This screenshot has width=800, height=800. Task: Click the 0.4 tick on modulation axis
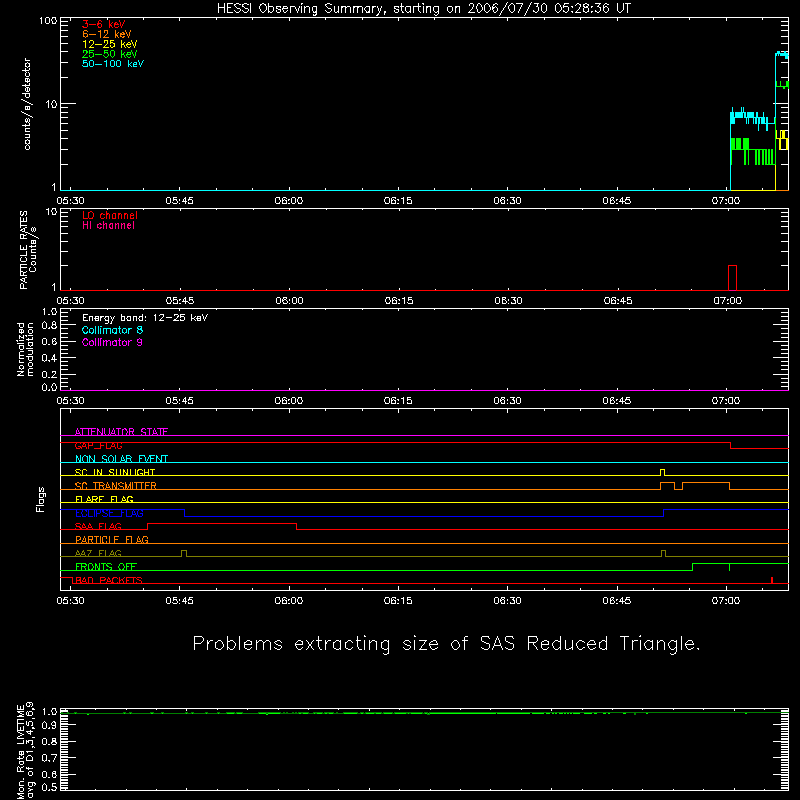click(x=49, y=358)
